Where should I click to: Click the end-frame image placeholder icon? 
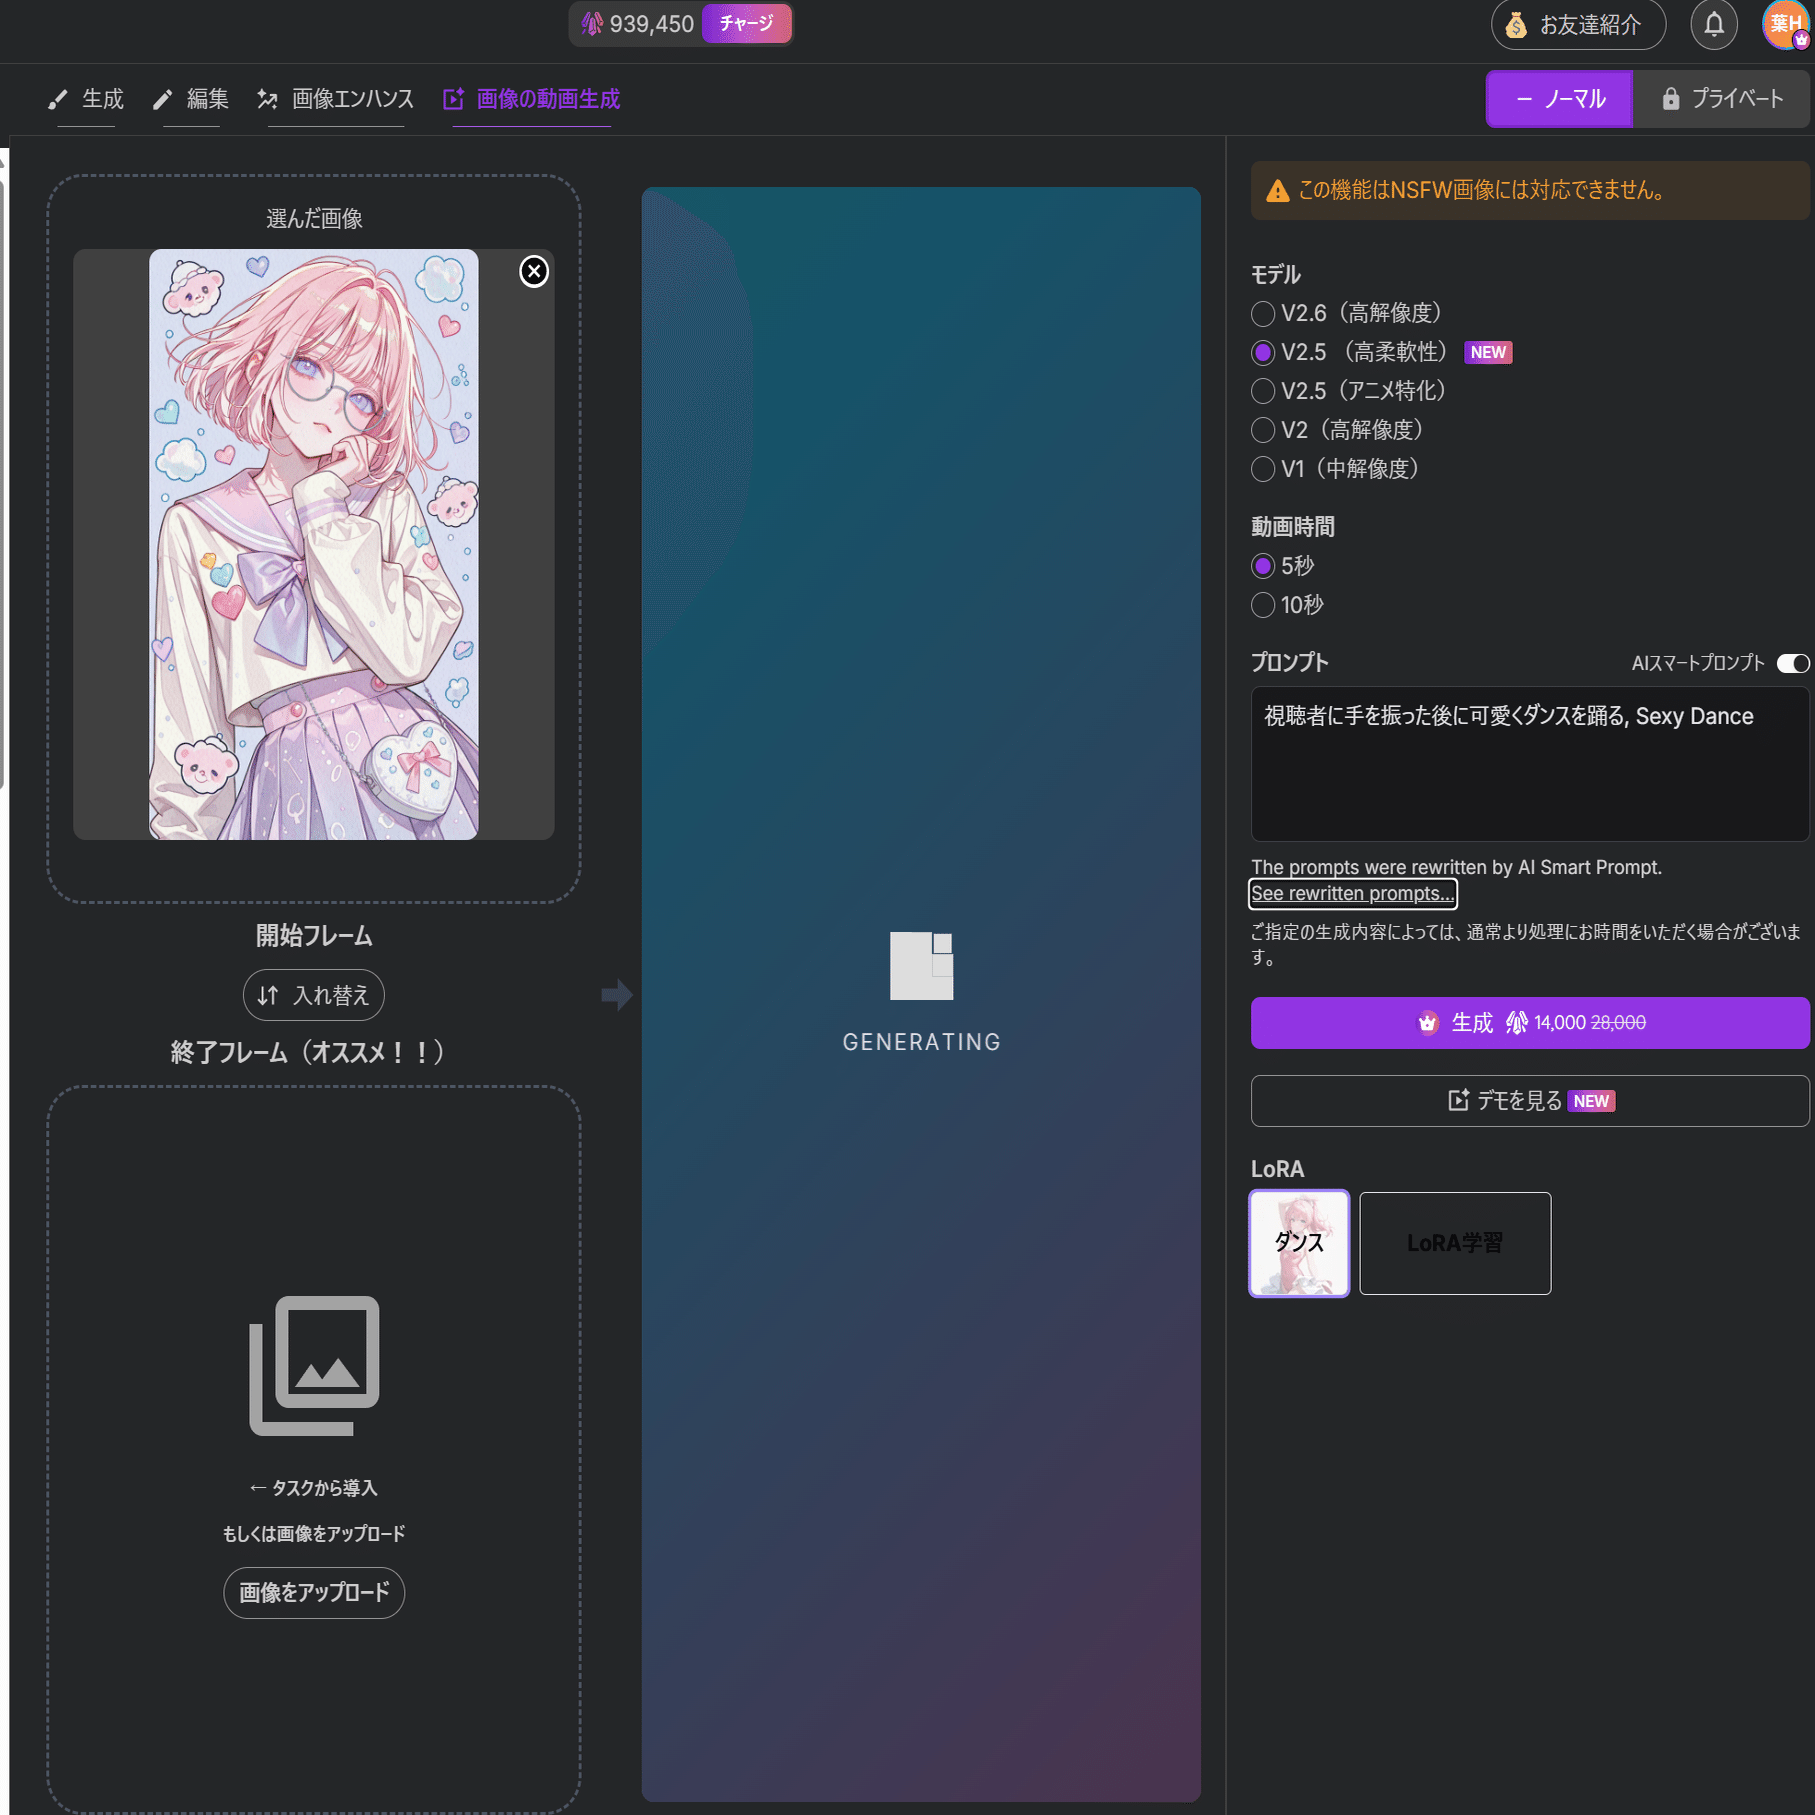(313, 1363)
